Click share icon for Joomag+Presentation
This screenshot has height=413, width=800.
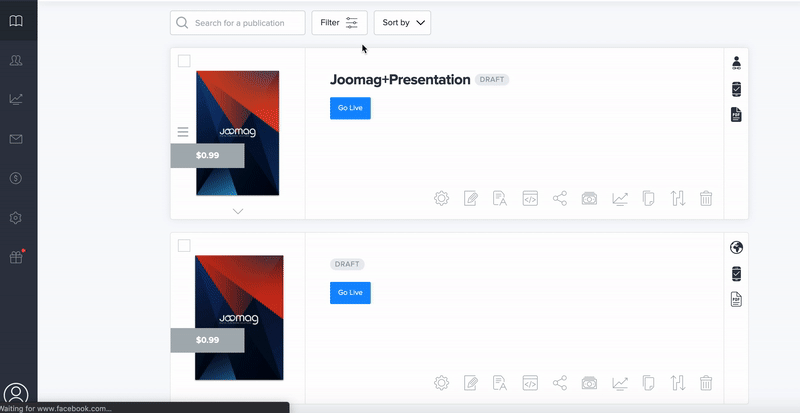pos(560,198)
